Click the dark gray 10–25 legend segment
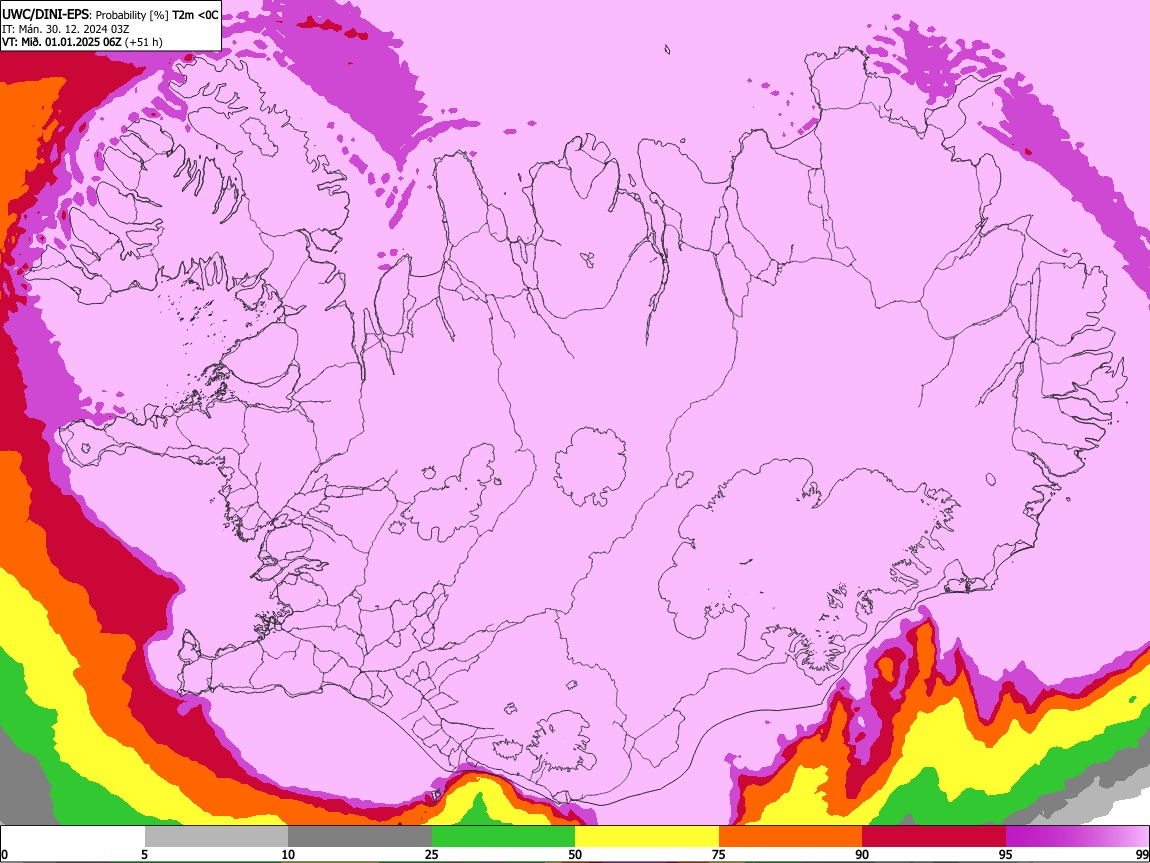The height and width of the screenshot is (863, 1150). point(360,837)
